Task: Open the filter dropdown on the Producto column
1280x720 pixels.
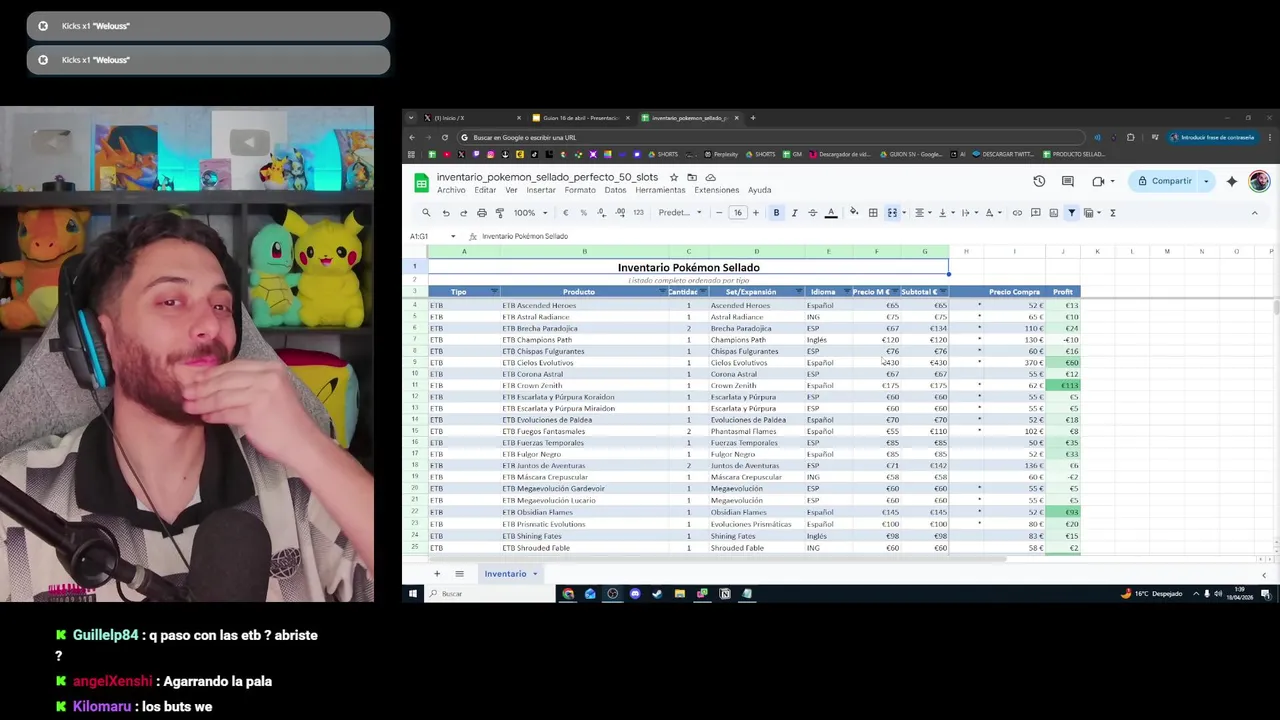Action: [x=664, y=292]
